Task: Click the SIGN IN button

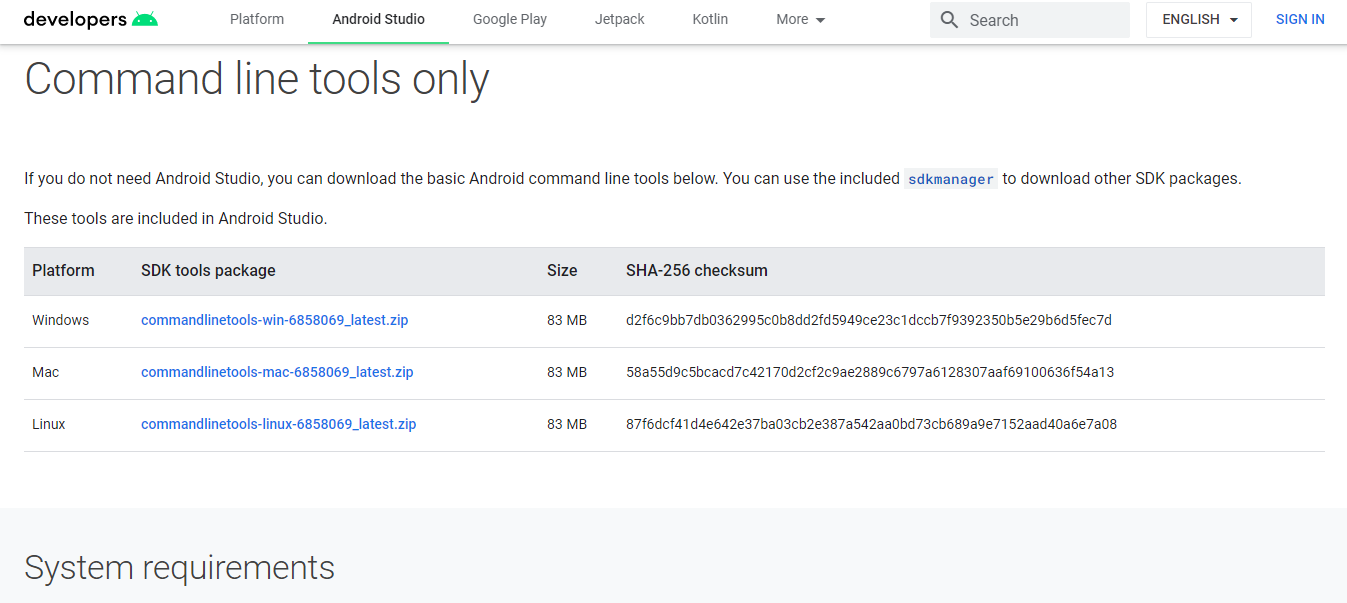Action: pos(1299,19)
